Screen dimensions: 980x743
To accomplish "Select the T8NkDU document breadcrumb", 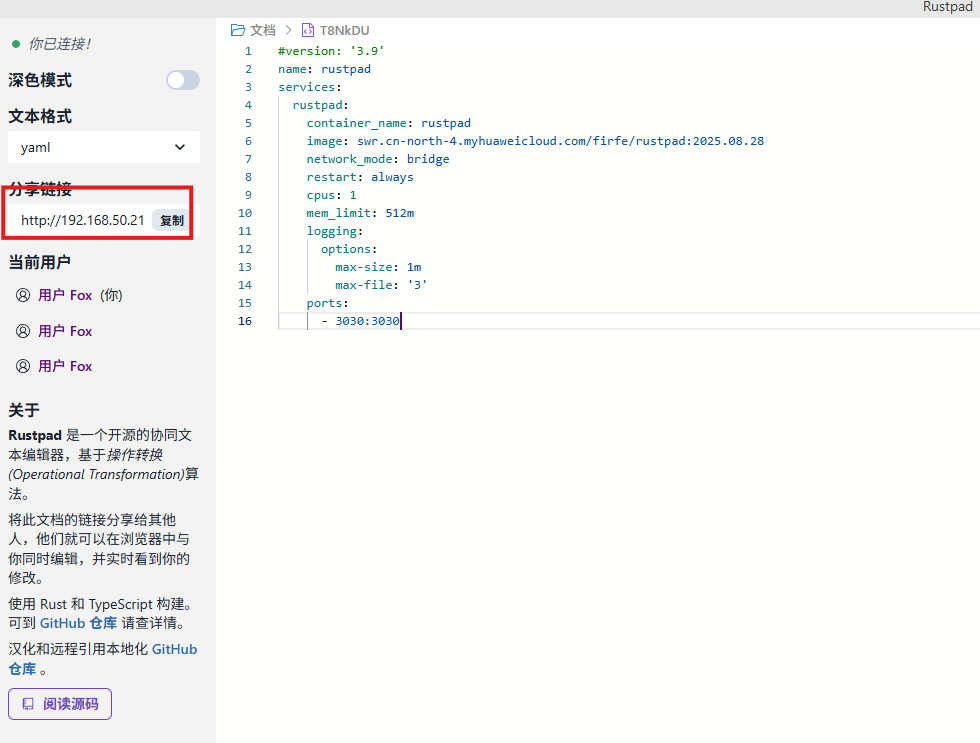I will coord(344,30).
